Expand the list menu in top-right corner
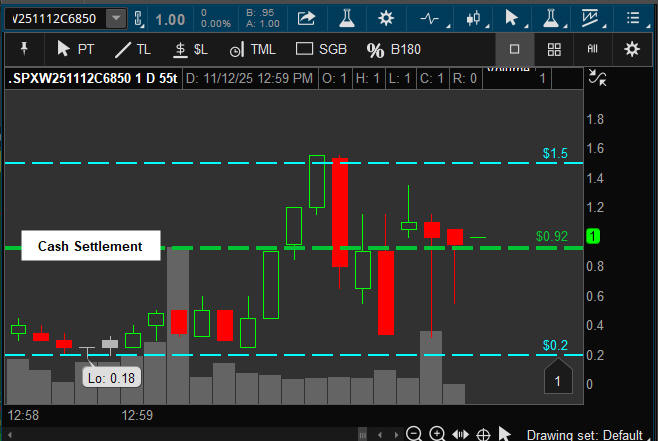Image resolution: width=658 pixels, height=441 pixels. (x=632, y=18)
